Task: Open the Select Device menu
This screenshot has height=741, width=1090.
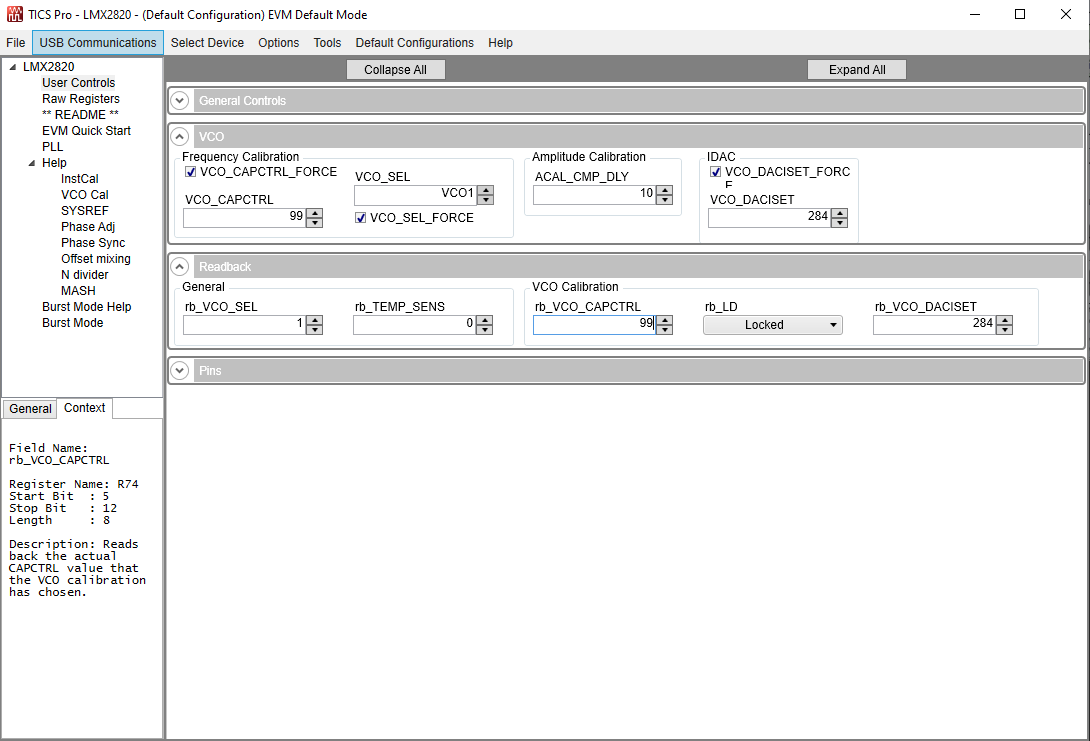Action: coord(207,42)
